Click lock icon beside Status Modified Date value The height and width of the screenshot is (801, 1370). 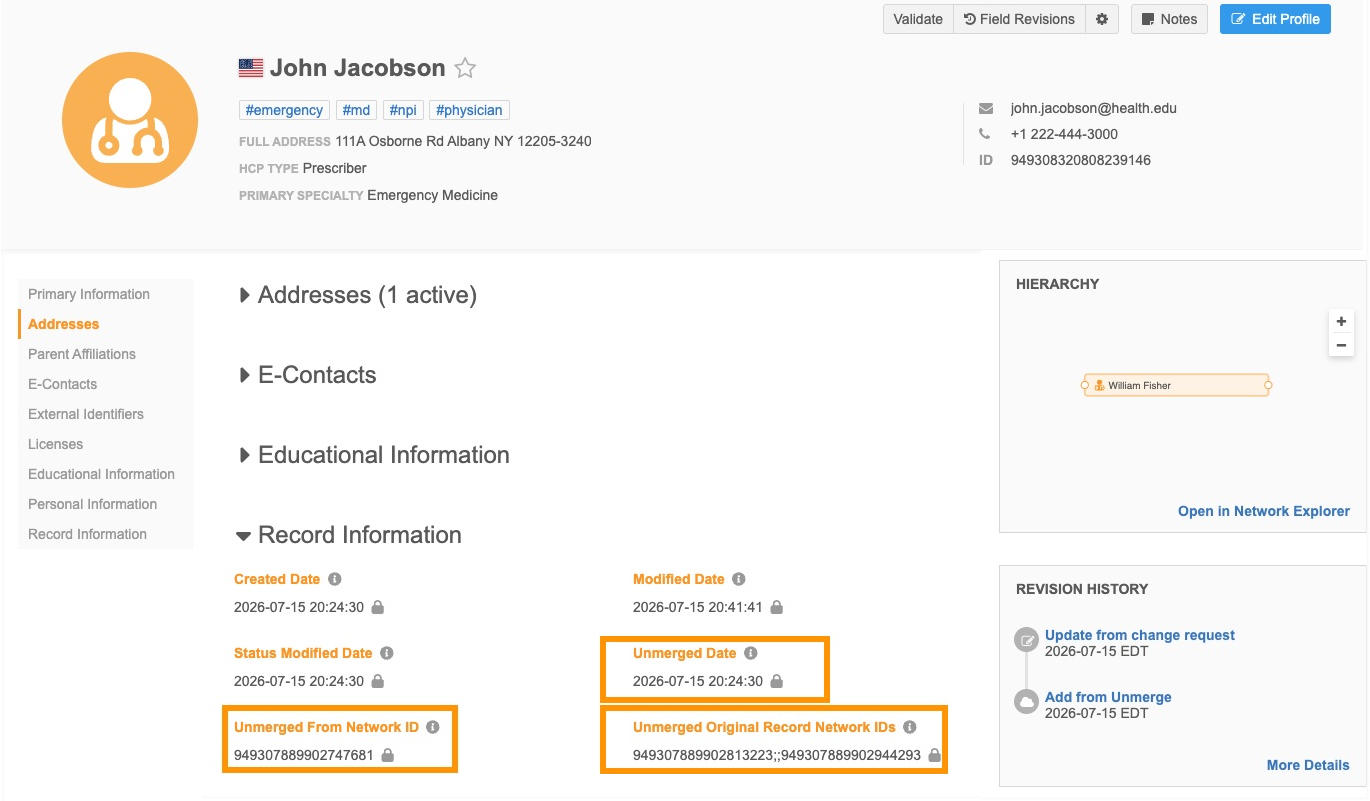point(378,681)
